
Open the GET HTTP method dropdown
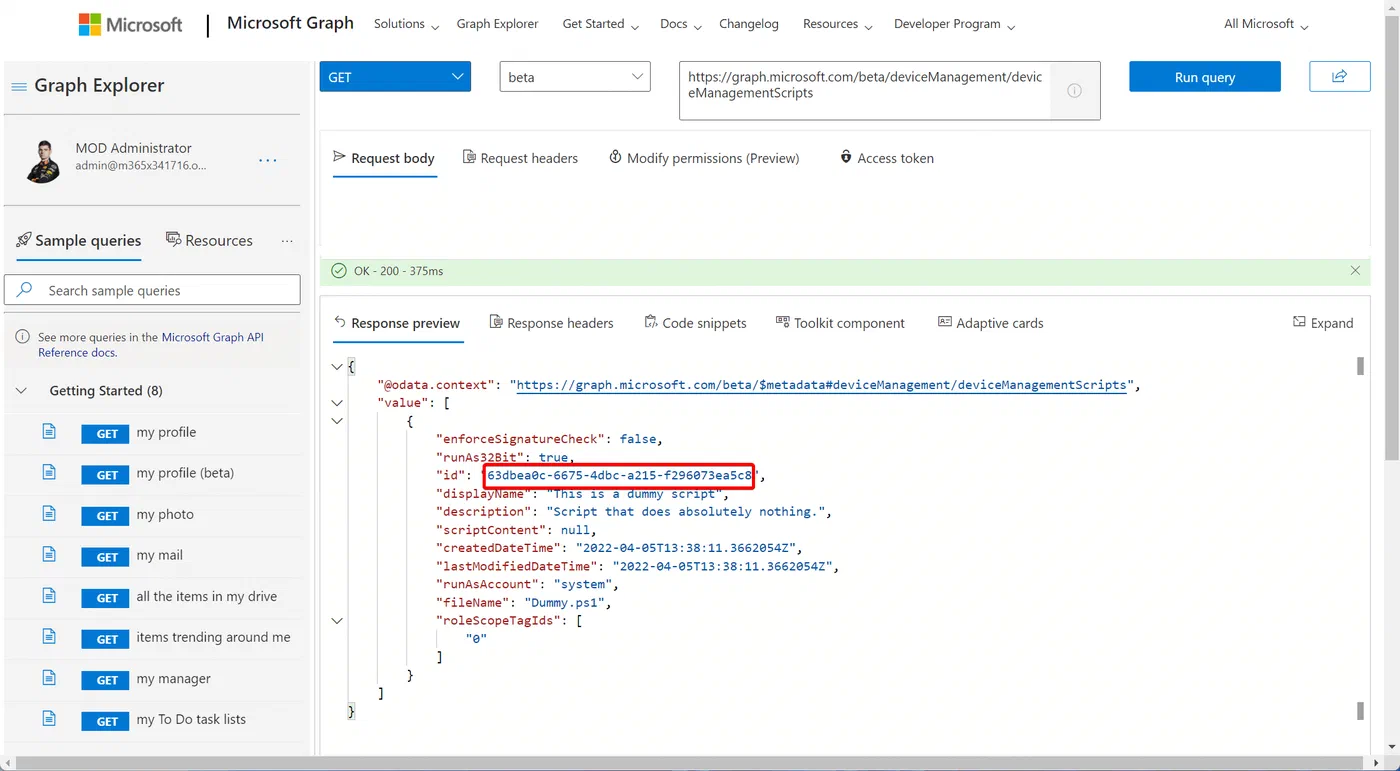[395, 77]
